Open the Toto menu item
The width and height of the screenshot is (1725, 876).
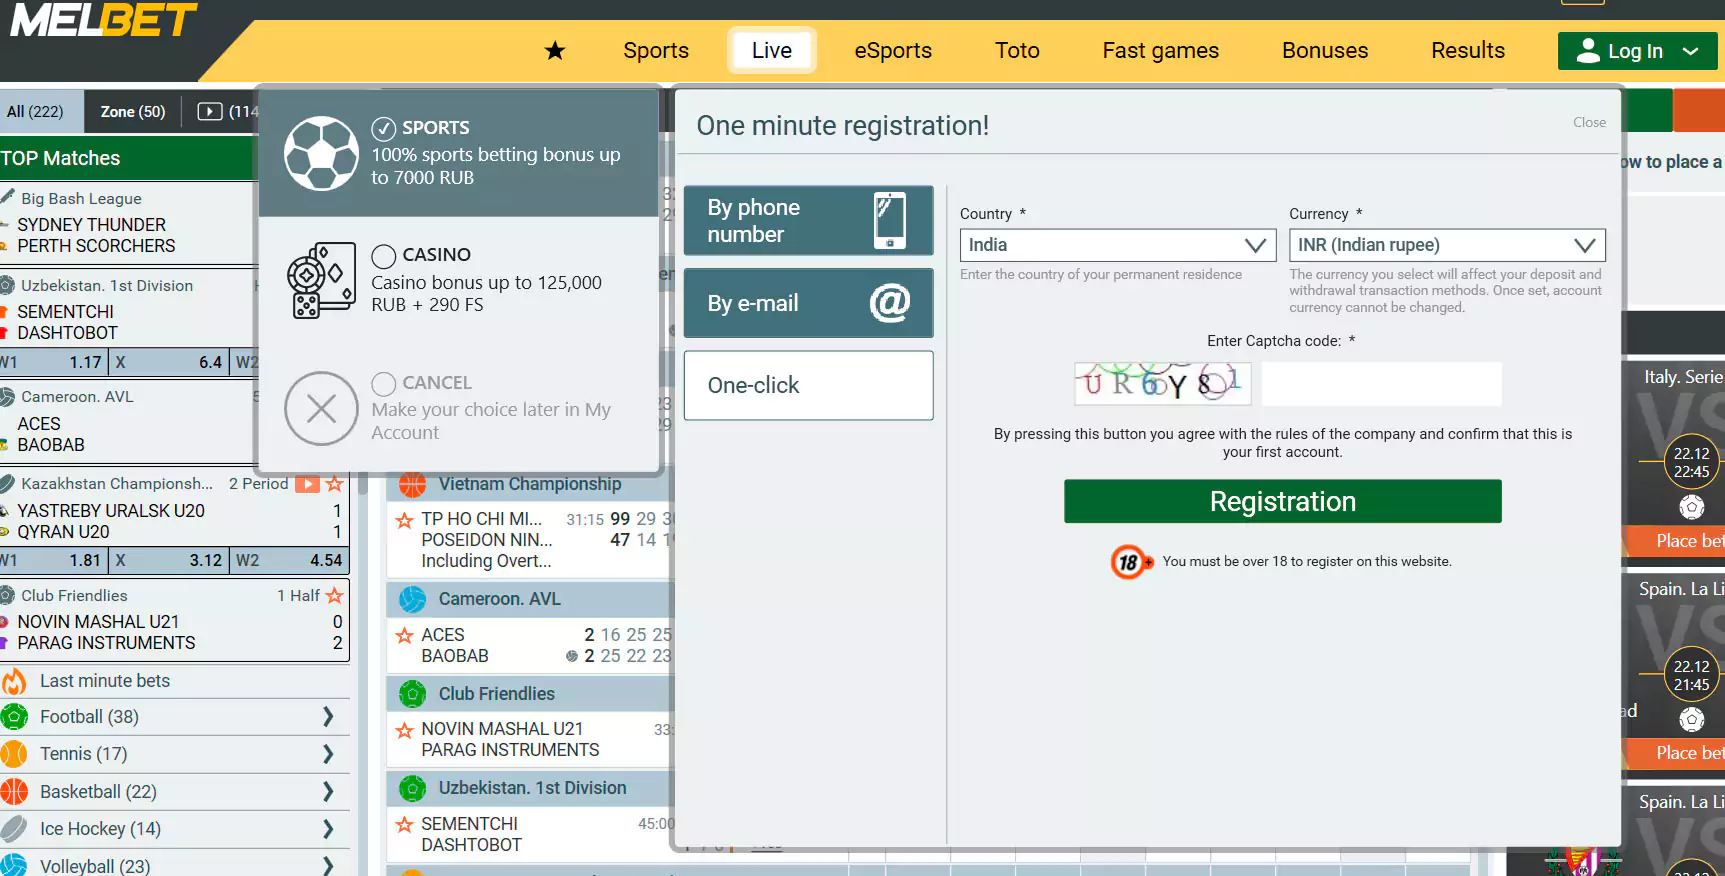coord(1017,50)
